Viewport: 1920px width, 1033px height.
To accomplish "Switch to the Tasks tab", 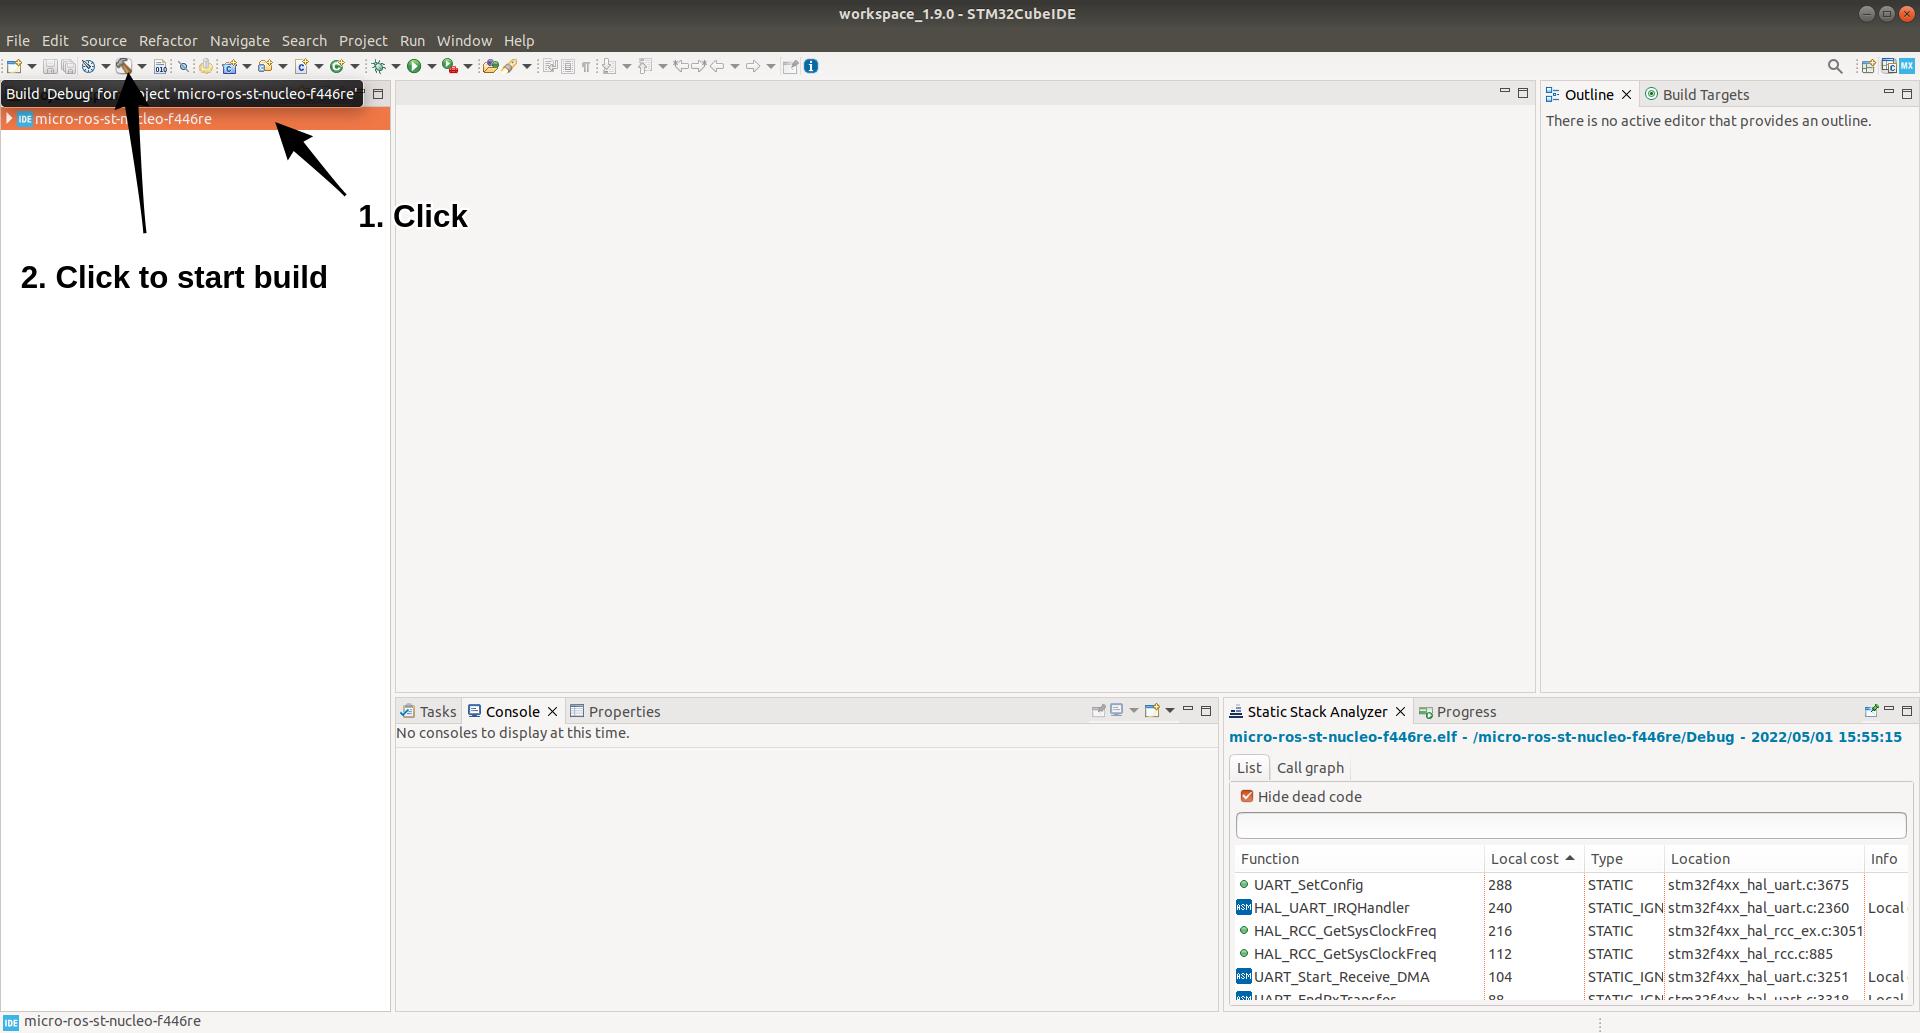I will point(429,711).
